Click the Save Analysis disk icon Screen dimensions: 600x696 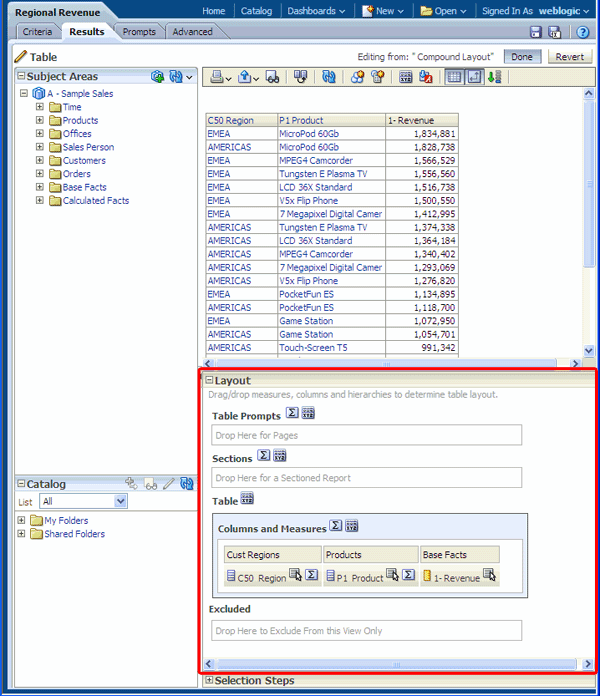coord(536,32)
